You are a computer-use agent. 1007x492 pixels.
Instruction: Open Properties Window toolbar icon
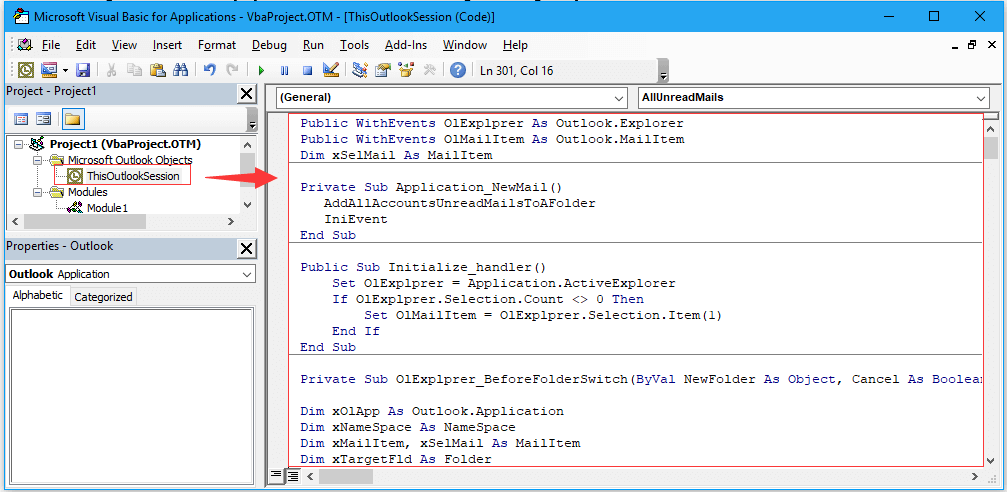pyautogui.click(x=383, y=70)
